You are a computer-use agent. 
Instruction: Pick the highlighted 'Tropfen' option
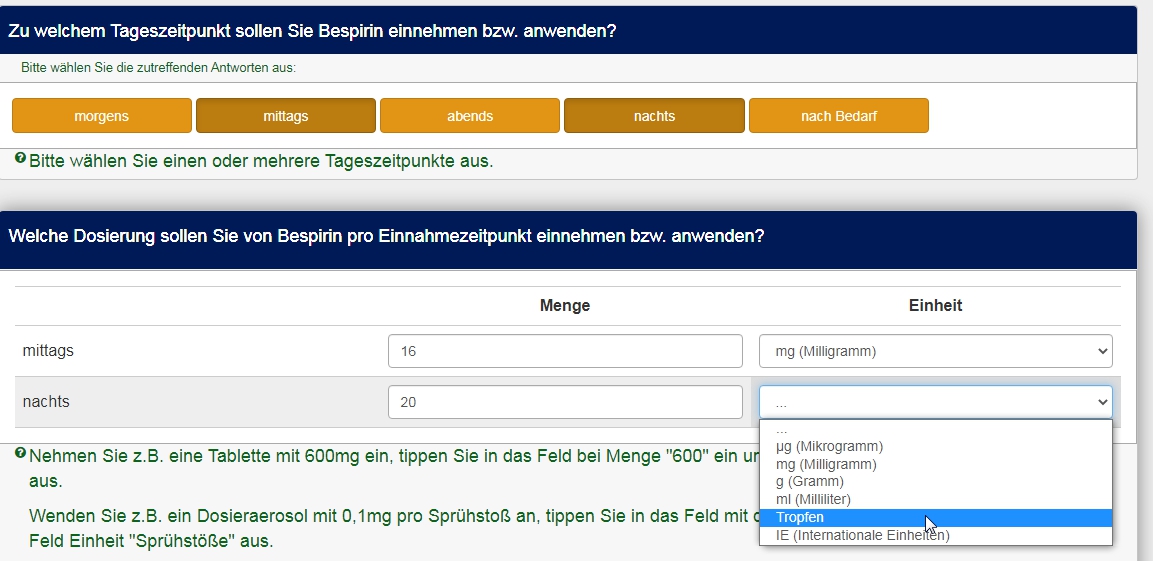(x=800, y=517)
